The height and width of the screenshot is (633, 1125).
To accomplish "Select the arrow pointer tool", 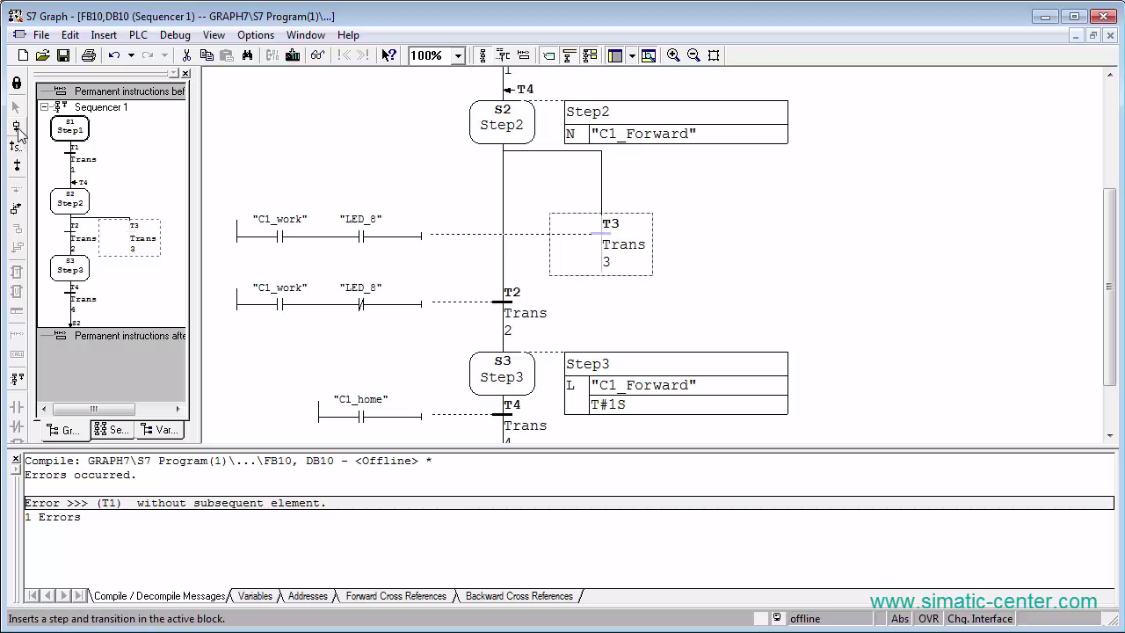I will (17, 107).
